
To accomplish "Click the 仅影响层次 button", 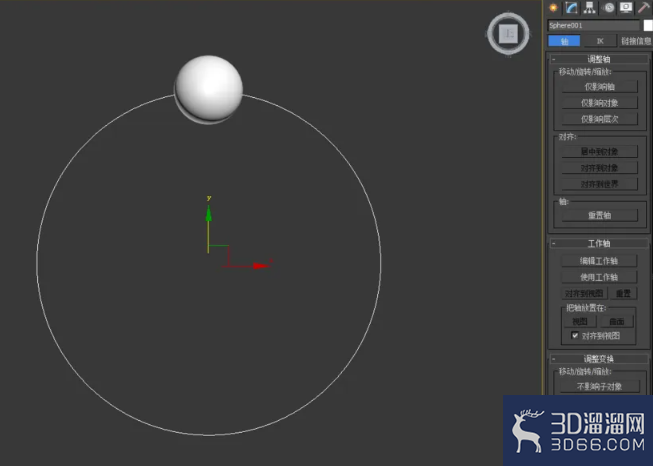I will [600, 119].
